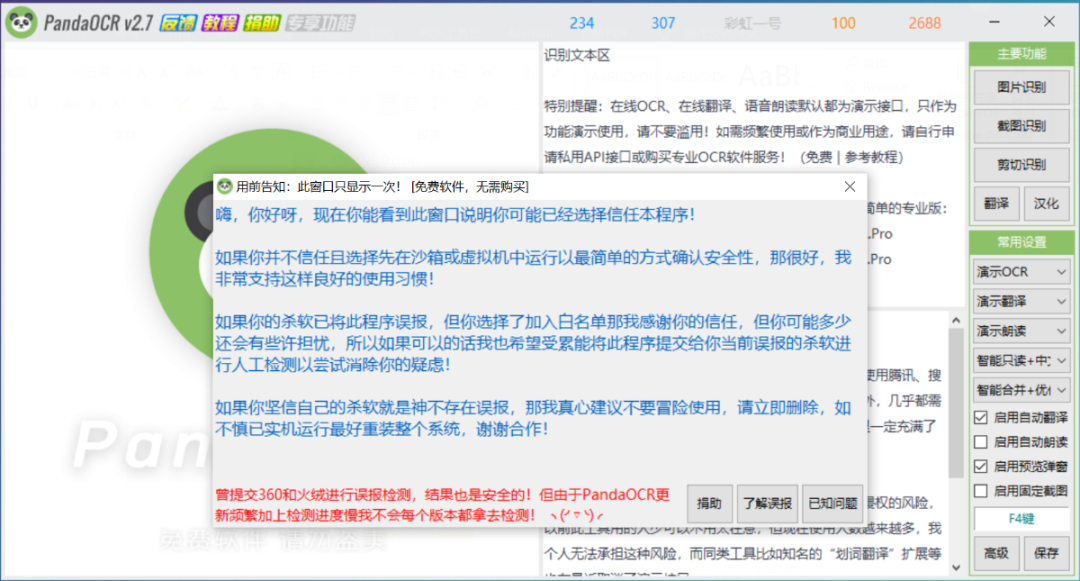Click the PandaOCR panda logo icon
The height and width of the screenshot is (581, 1080).
click(x=21, y=23)
